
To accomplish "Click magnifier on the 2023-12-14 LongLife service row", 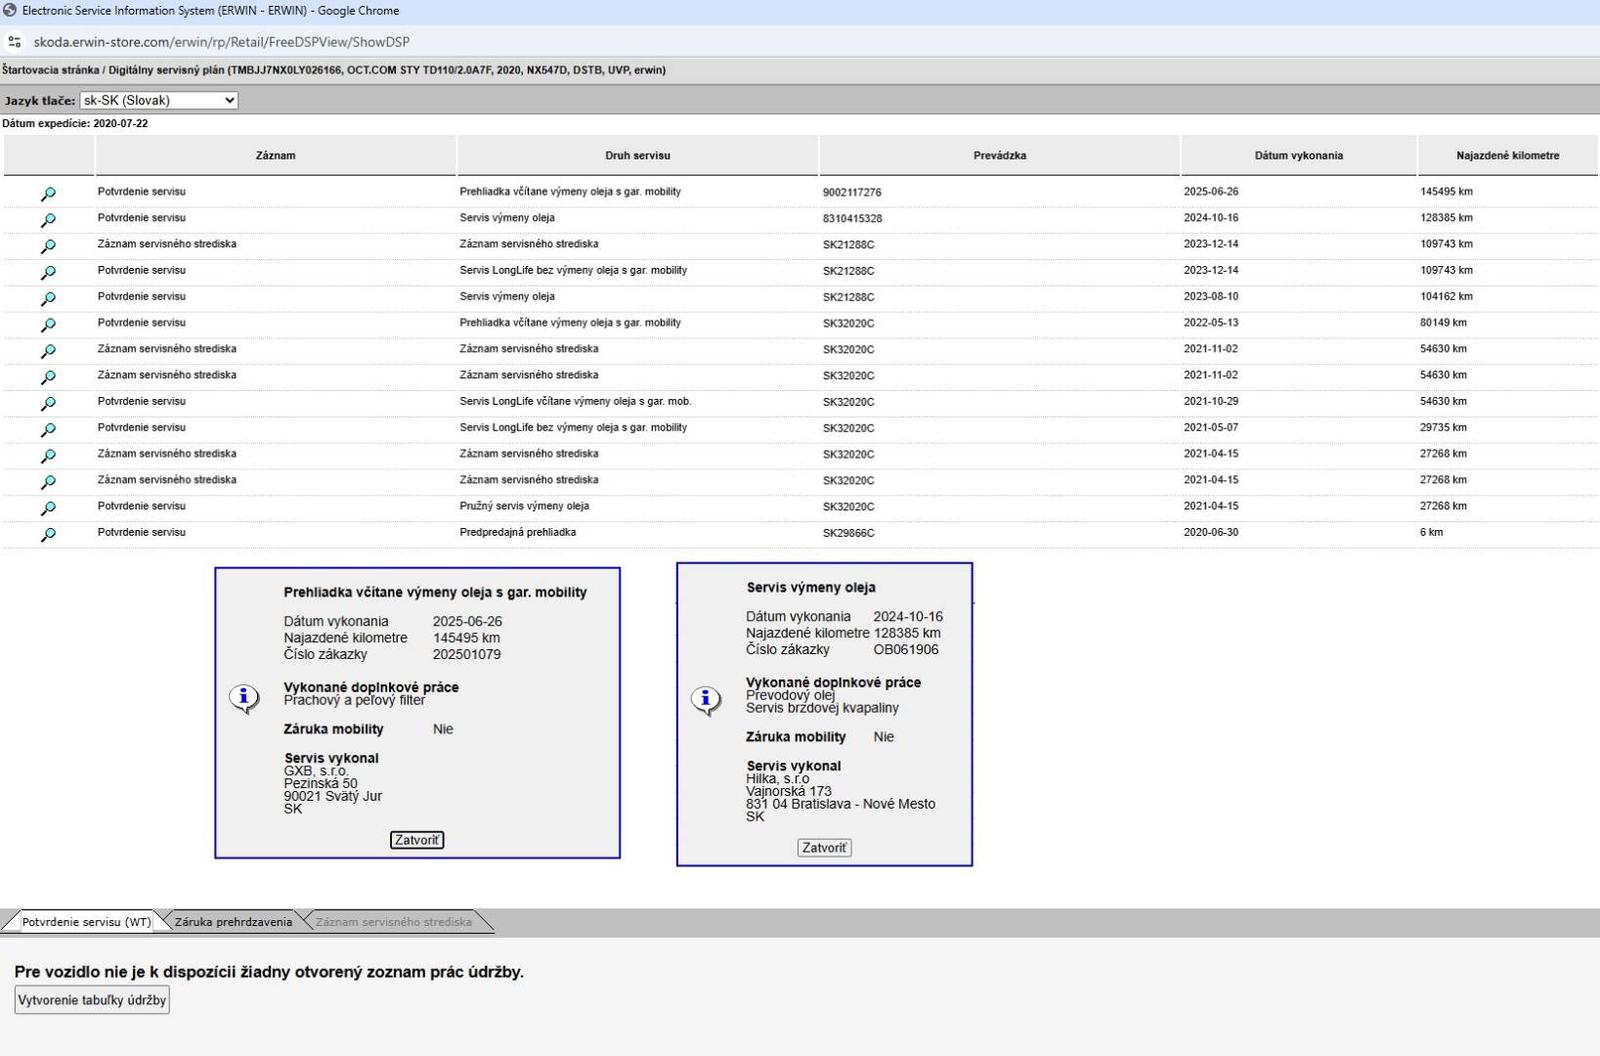I will coord(48,272).
